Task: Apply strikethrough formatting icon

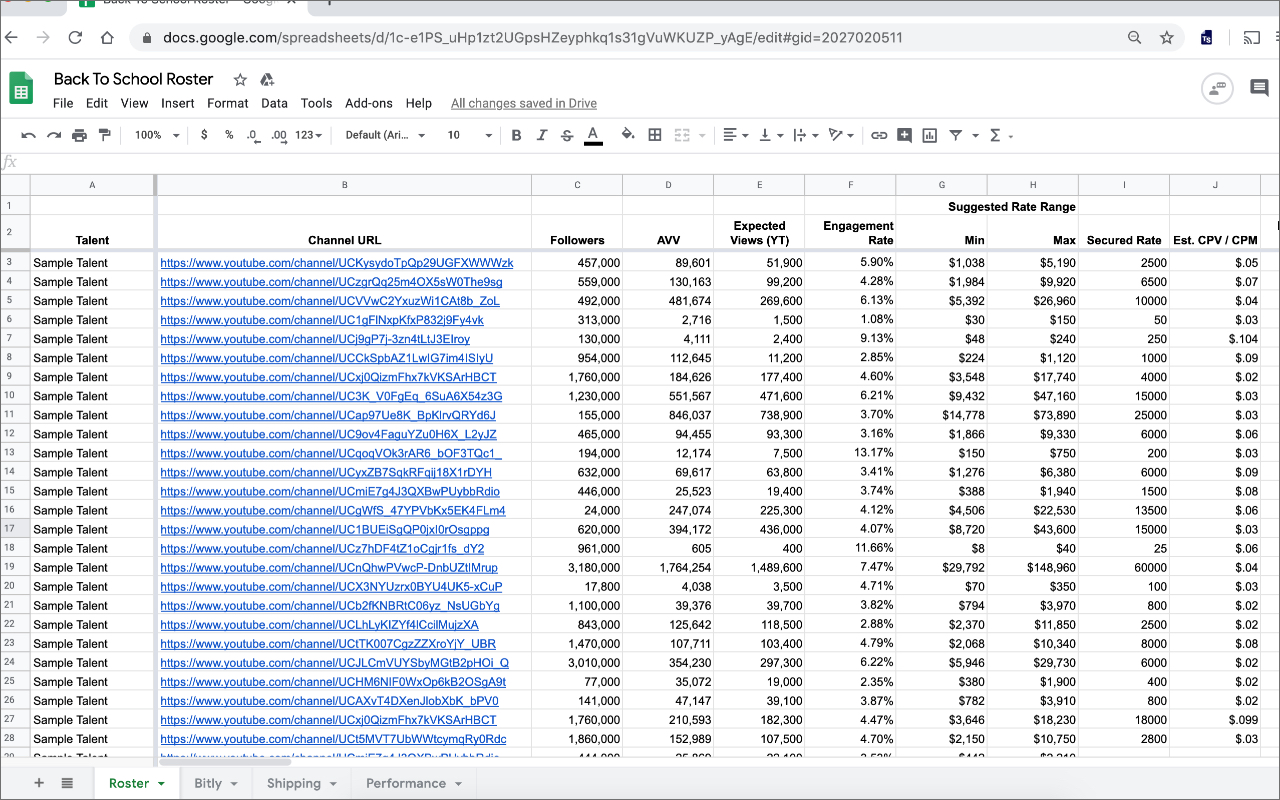Action: [567, 135]
